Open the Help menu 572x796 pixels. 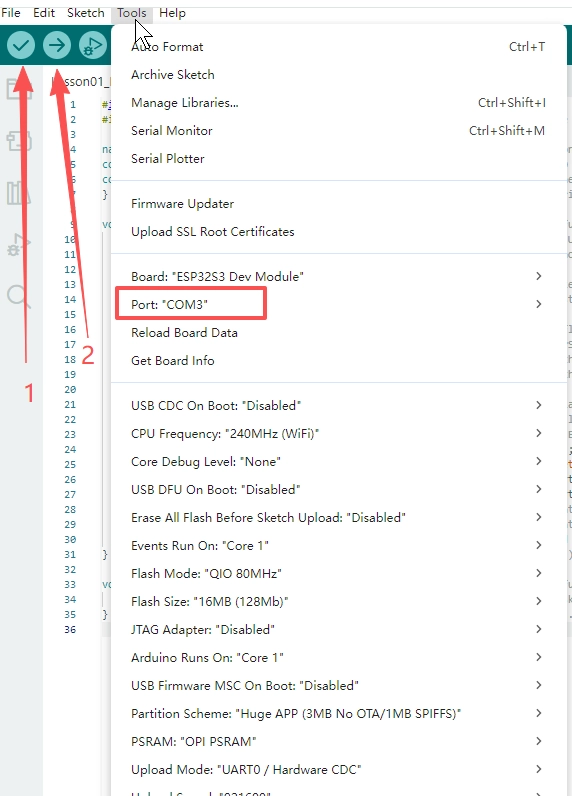(172, 13)
